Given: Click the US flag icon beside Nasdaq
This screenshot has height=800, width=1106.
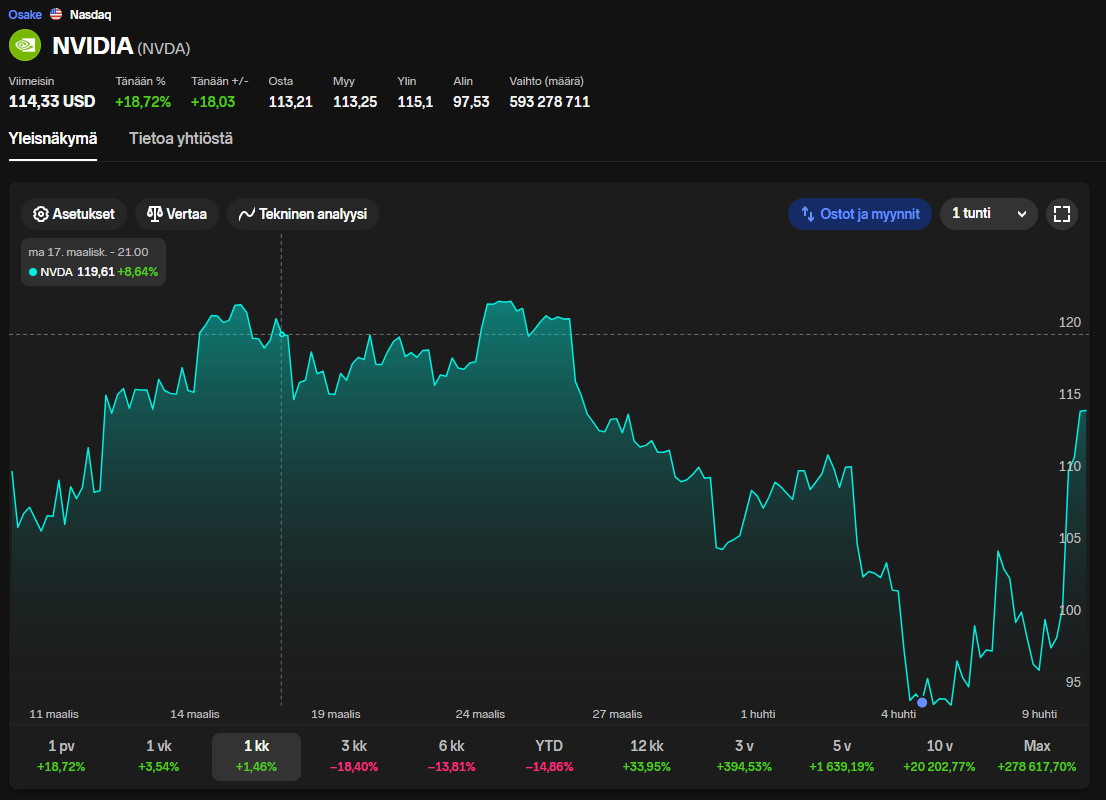Looking at the screenshot, I should [56, 14].
